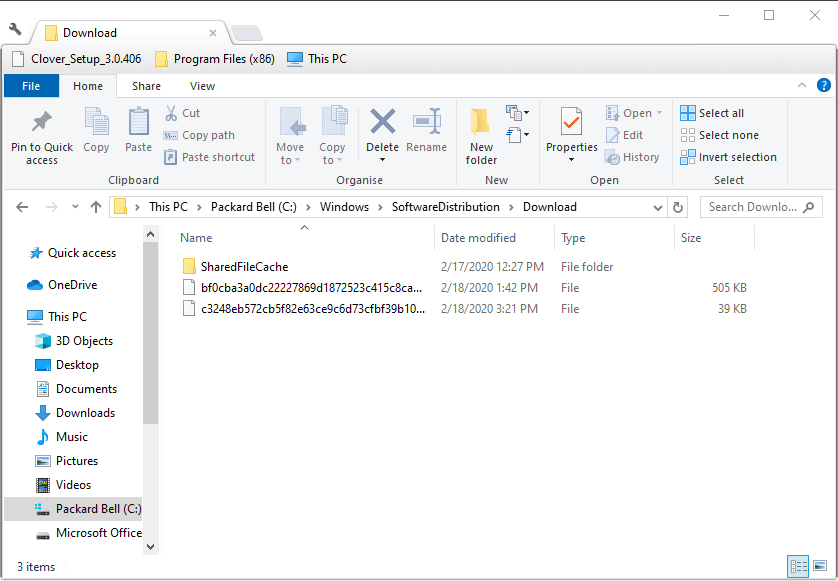The width and height of the screenshot is (838, 581).
Task: Click the Clover wrench settings icon
Action: point(15,29)
